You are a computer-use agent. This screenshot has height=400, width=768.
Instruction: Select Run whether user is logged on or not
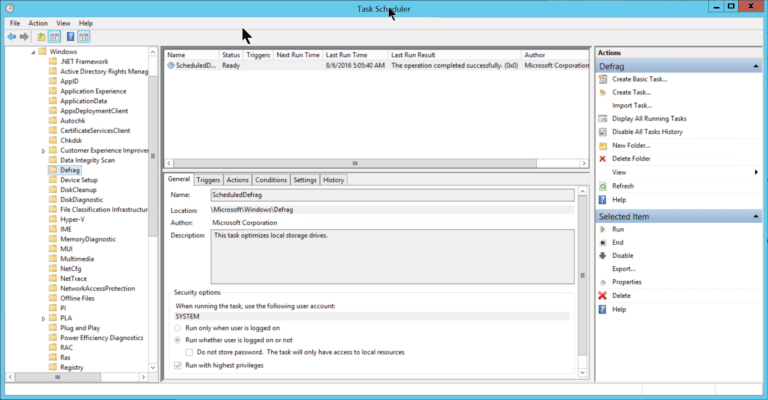pos(178,340)
